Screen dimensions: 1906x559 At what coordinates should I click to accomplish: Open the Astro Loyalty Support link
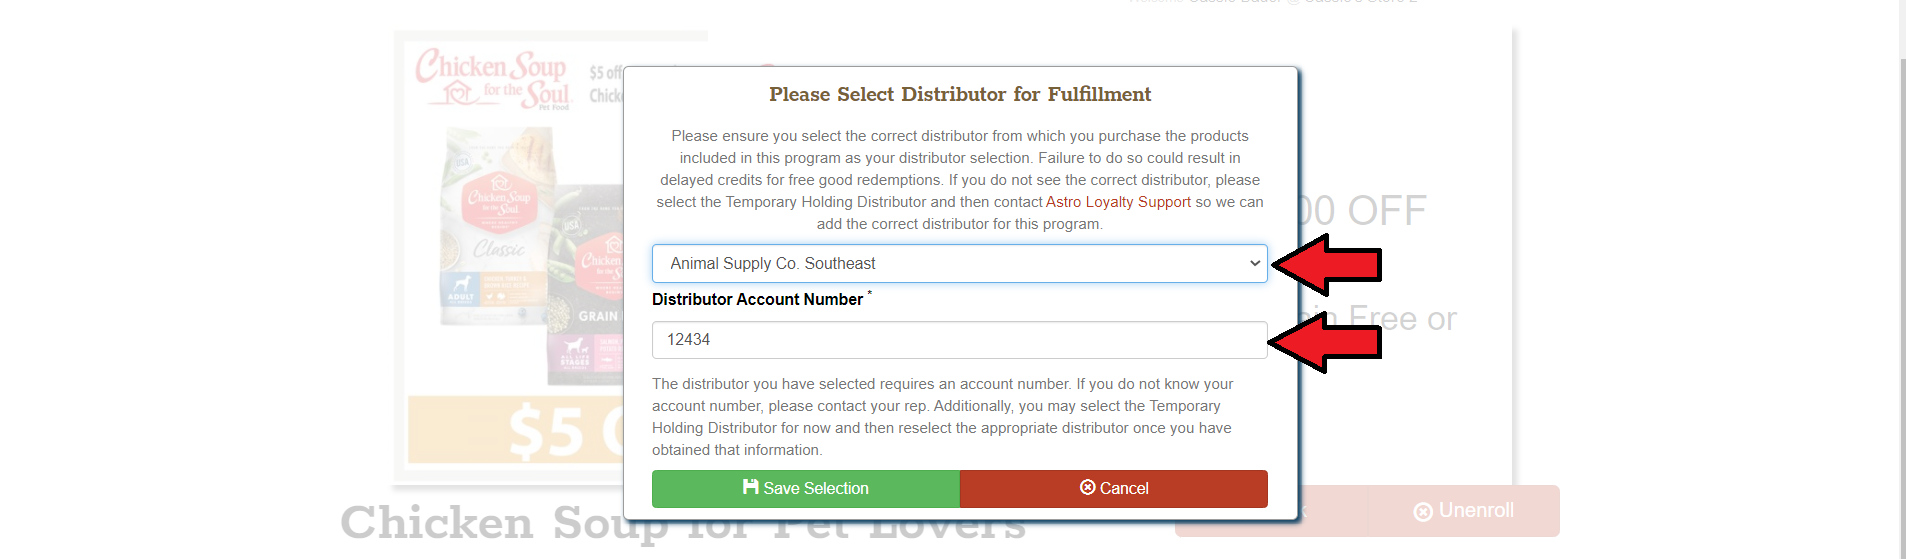1118,202
